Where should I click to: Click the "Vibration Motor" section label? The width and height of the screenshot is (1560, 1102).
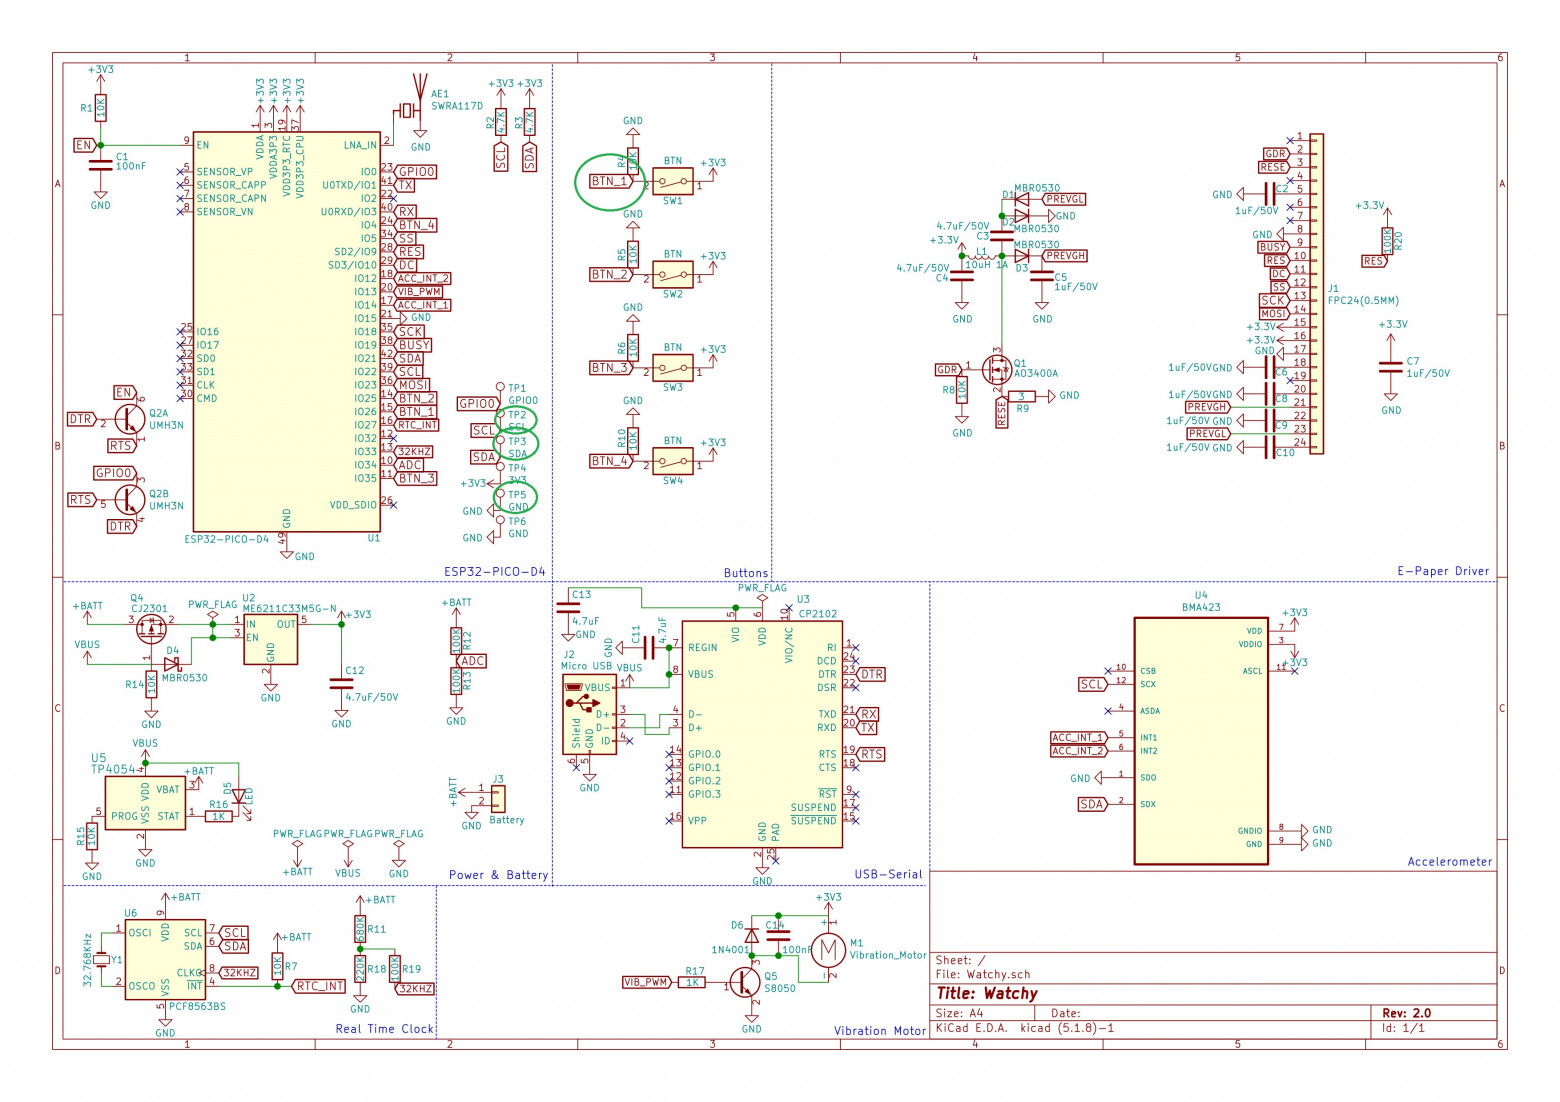coord(880,1030)
